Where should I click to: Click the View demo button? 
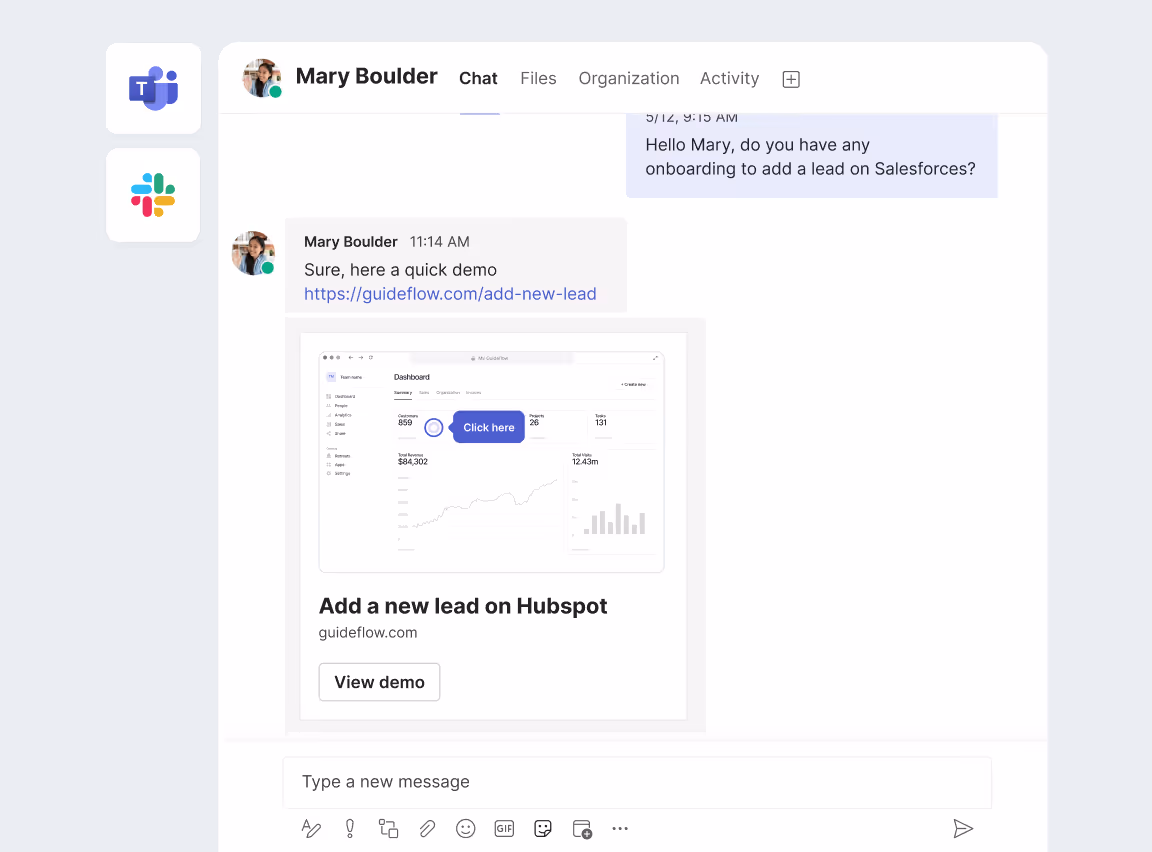(379, 682)
